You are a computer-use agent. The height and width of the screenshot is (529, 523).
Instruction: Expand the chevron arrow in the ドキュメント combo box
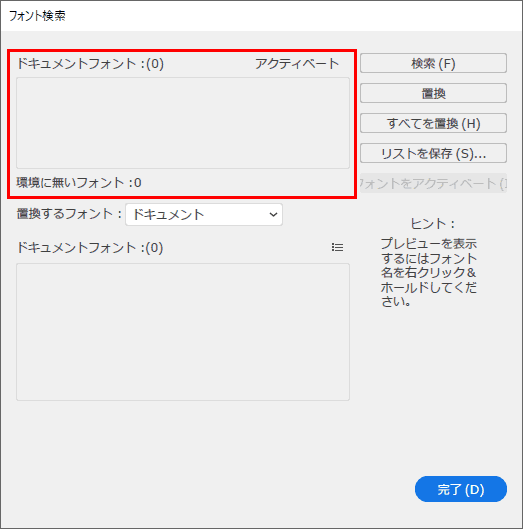click(x=273, y=215)
